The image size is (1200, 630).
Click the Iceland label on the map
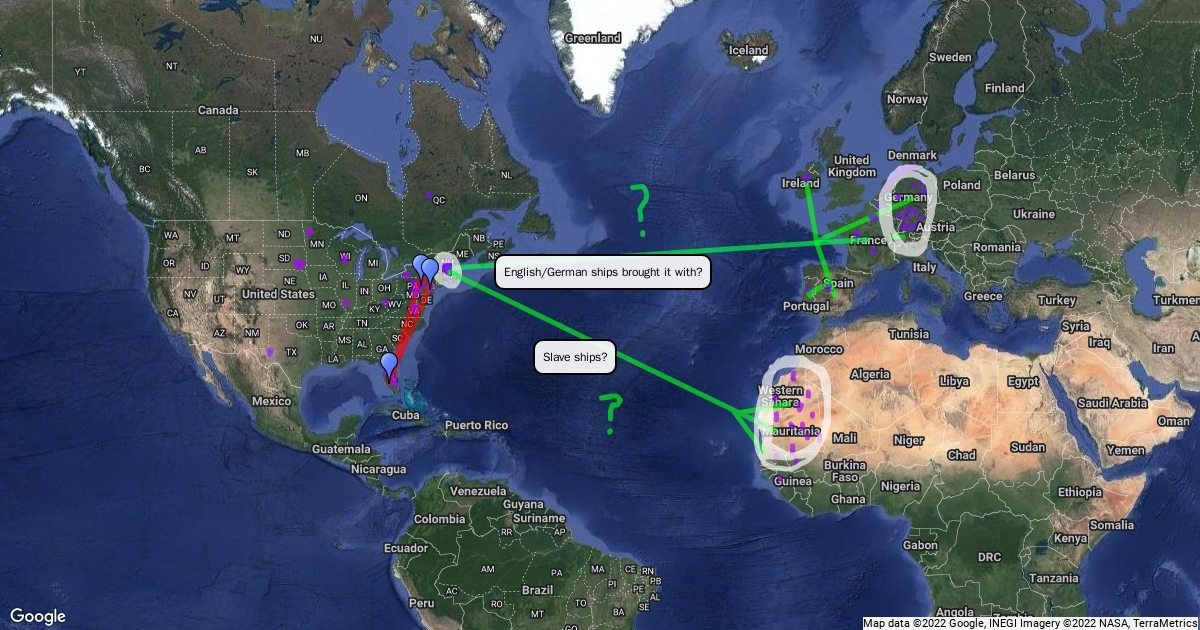pyautogui.click(x=748, y=50)
